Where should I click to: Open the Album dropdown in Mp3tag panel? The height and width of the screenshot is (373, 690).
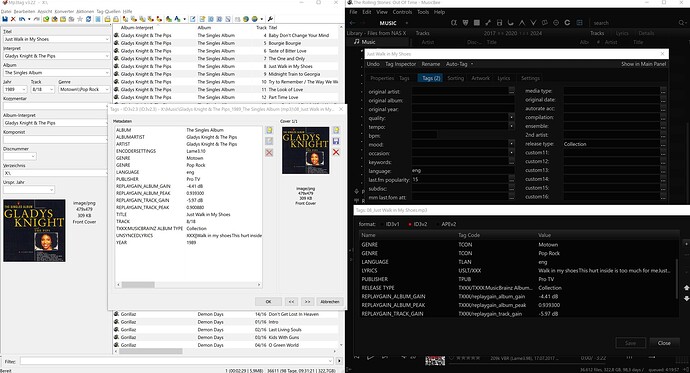[107, 73]
